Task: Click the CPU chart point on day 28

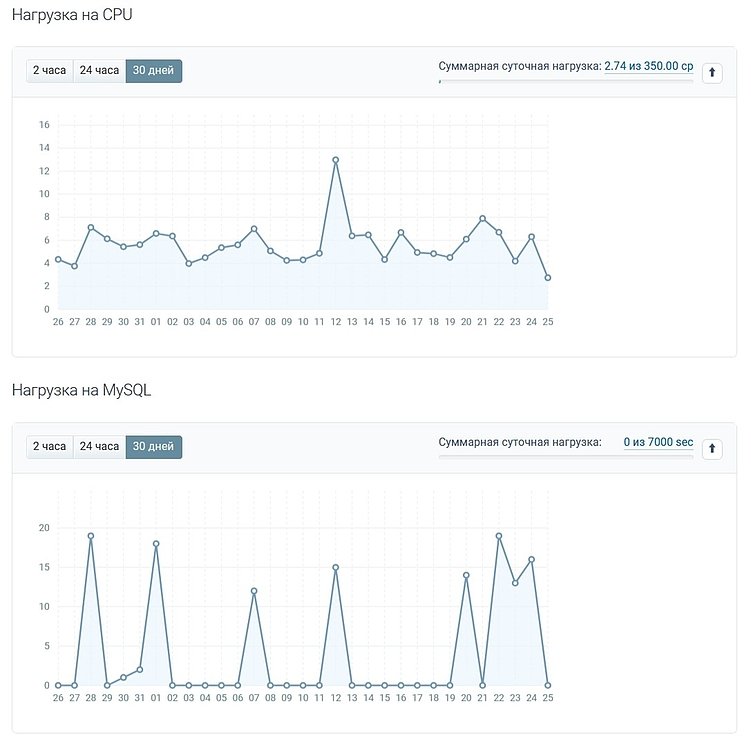Action: pyautogui.click(x=91, y=227)
